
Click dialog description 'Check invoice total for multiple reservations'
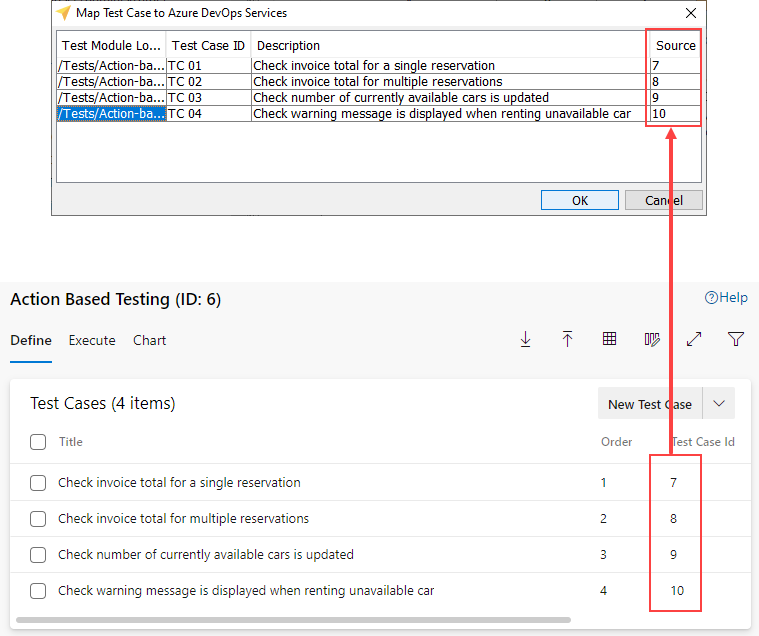[378, 81]
